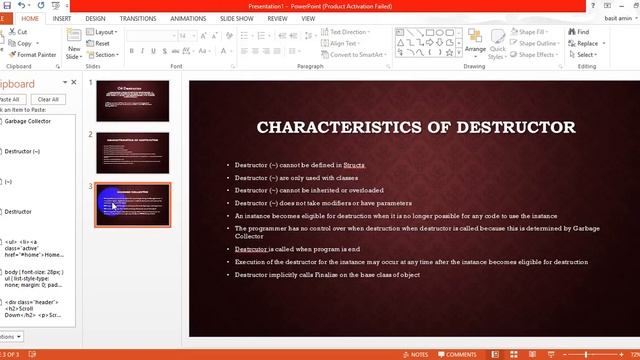Select the star shape in gallery
The image size is (640, 360).
449,52
